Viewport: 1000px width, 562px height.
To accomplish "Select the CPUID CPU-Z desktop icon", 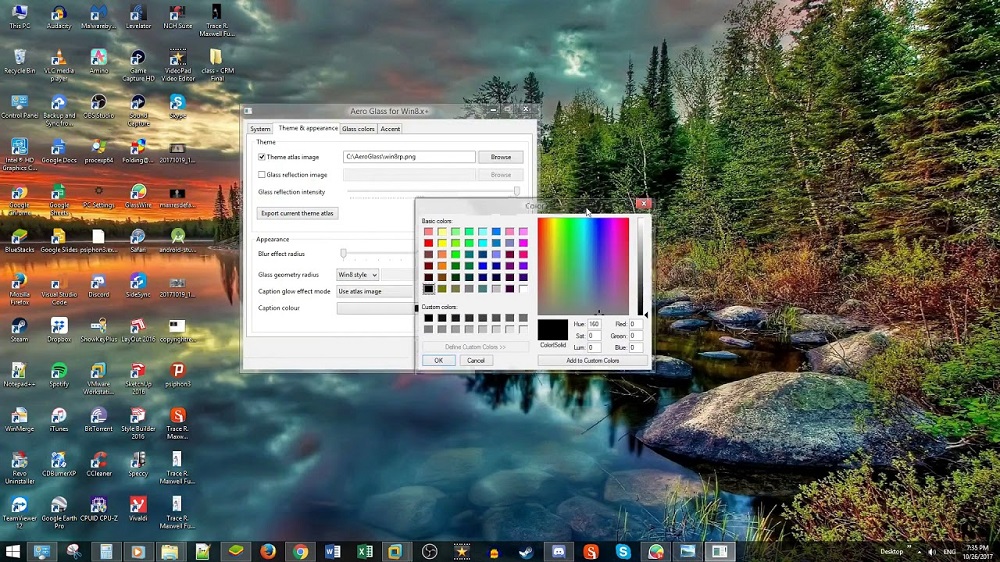I will 98,508.
